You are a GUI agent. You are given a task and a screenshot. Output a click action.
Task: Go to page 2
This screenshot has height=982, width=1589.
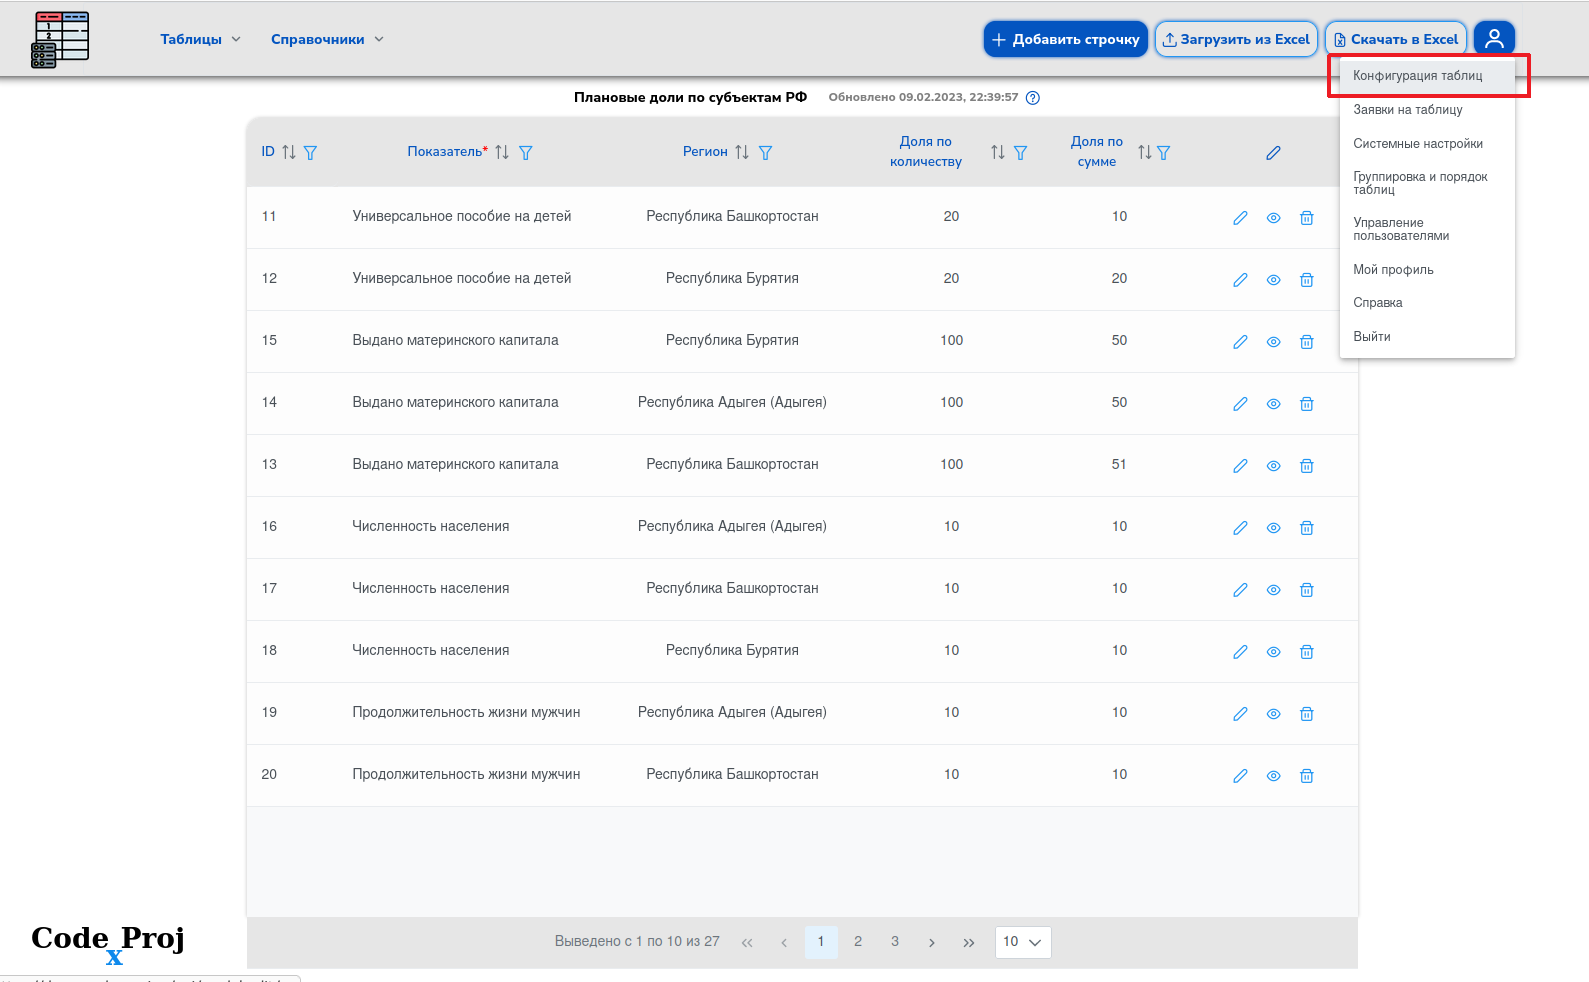(x=858, y=942)
